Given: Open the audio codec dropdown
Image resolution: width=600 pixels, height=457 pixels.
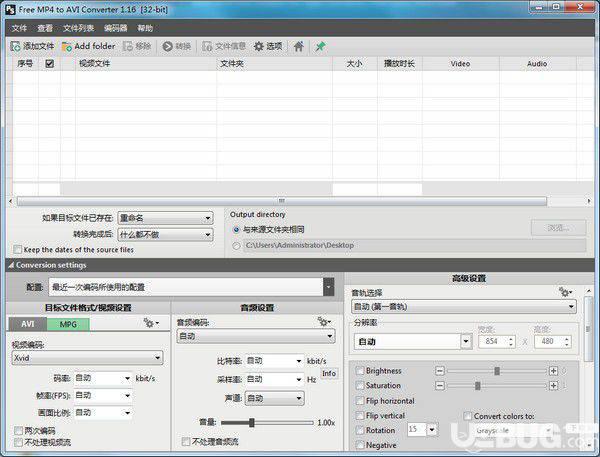Looking at the screenshot, I should (256, 336).
